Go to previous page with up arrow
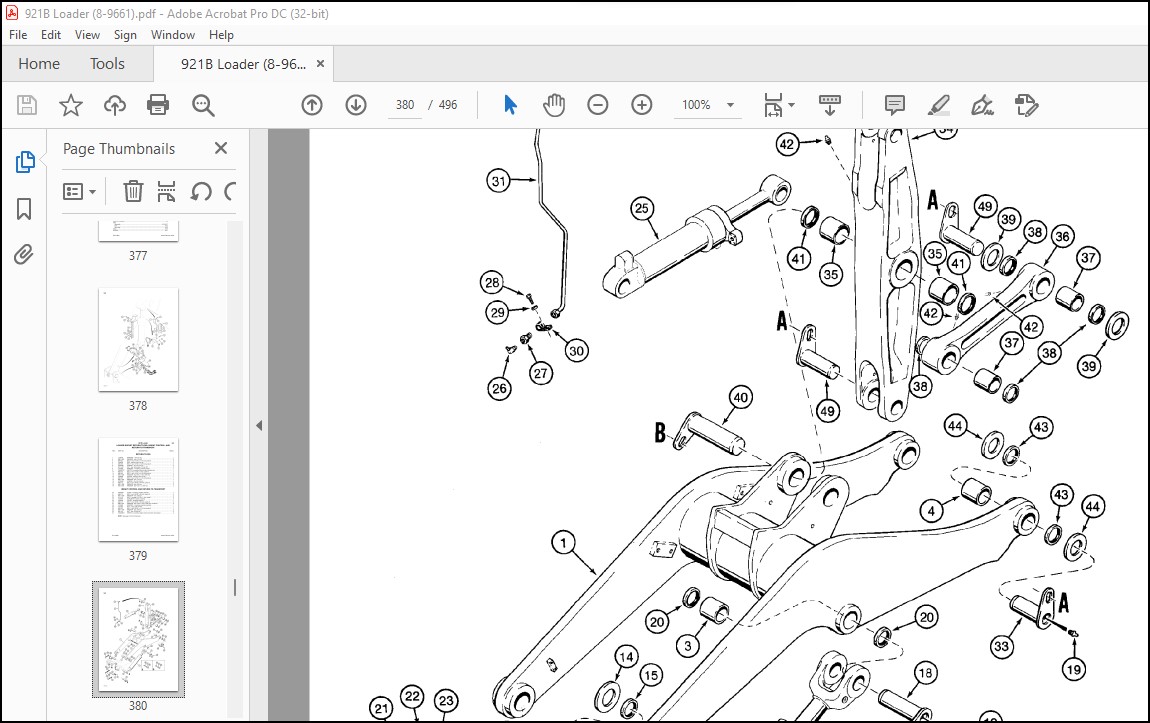The height and width of the screenshot is (723, 1150). pos(312,105)
